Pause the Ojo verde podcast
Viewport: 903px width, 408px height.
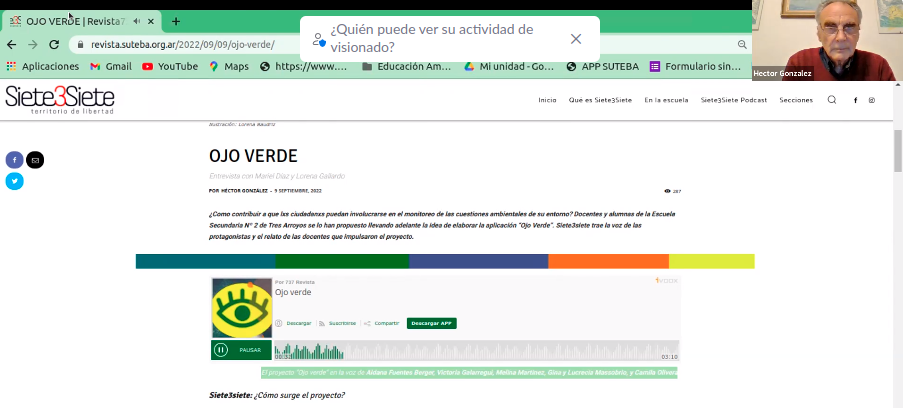pos(221,350)
